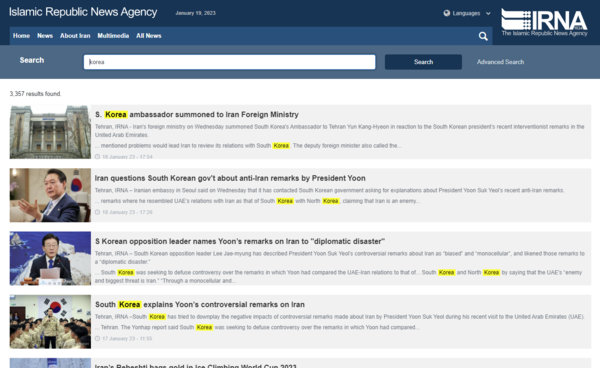Select the Multimedia menu item
Image resolution: width=600 pixels, height=368 pixels.
(x=113, y=36)
